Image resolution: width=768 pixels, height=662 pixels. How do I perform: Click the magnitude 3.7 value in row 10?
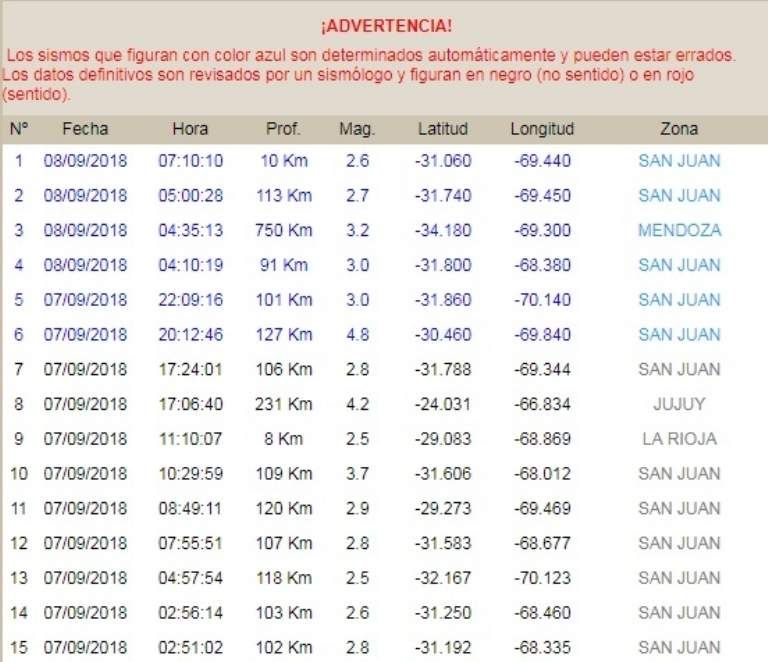pyautogui.click(x=357, y=474)
